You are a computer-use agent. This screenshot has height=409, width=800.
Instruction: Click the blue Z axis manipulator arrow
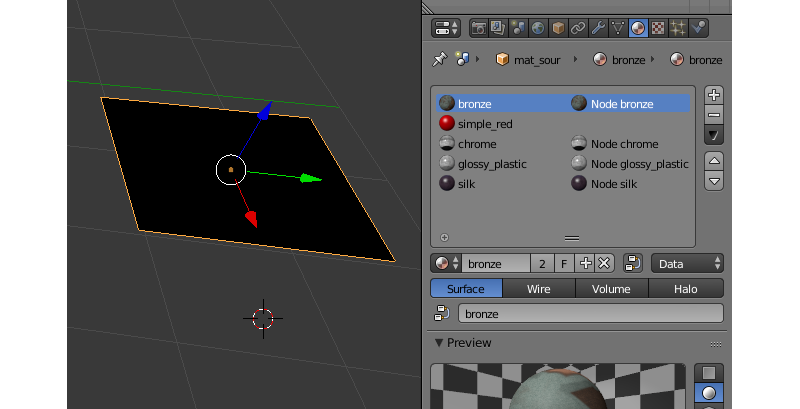[x=264, y=111]
